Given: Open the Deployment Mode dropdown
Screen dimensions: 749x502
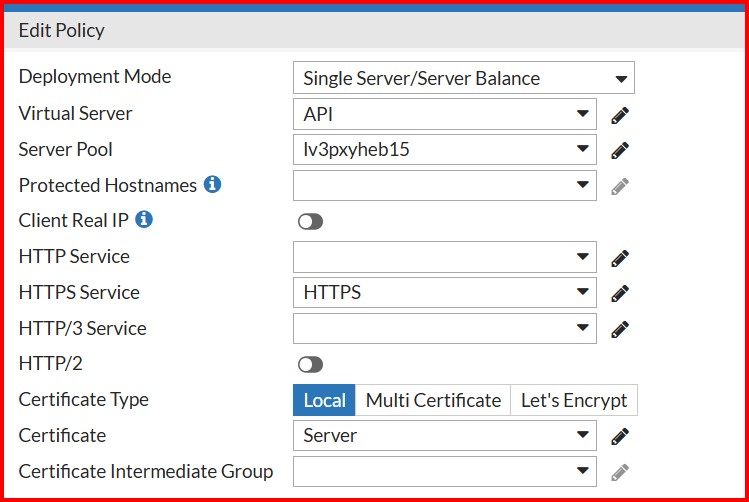Looking at the screenshot, I should [464, 78].
